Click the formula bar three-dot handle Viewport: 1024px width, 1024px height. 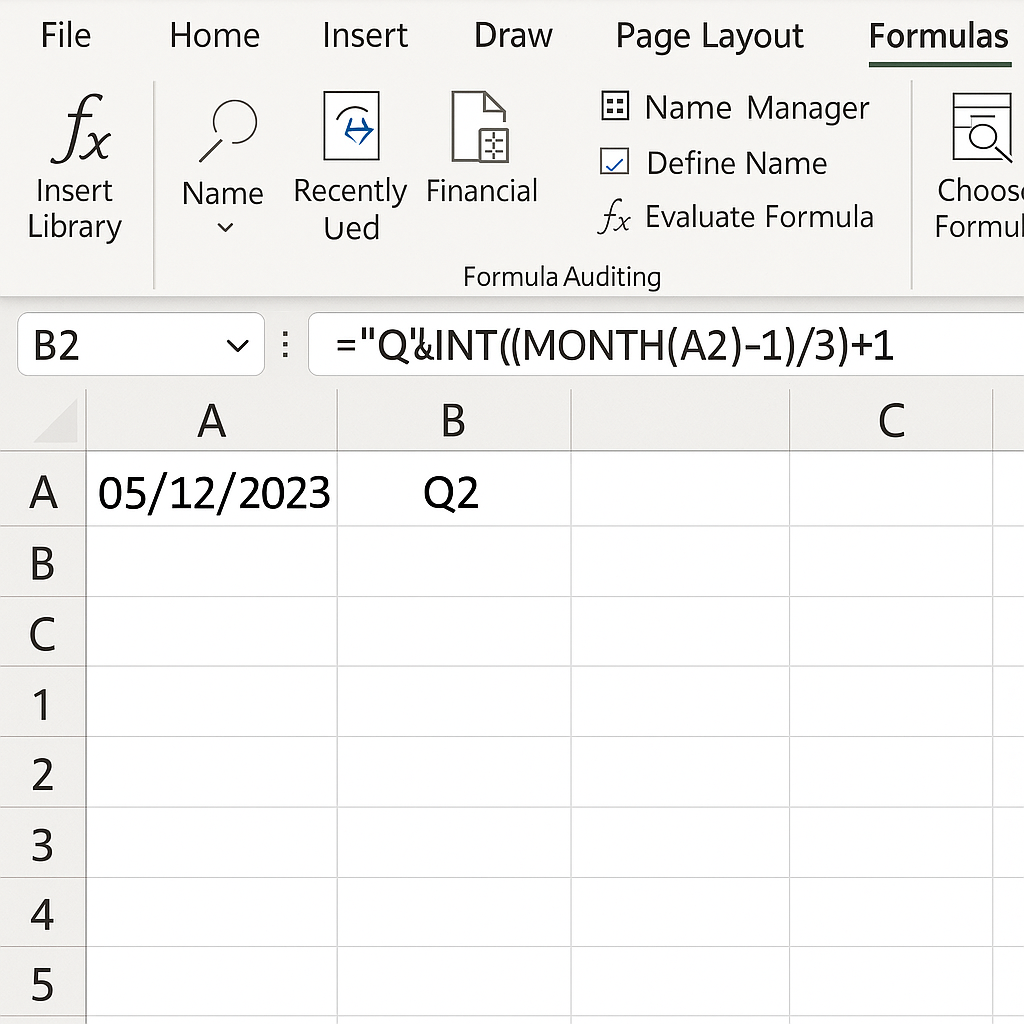[x=287, y=346]
